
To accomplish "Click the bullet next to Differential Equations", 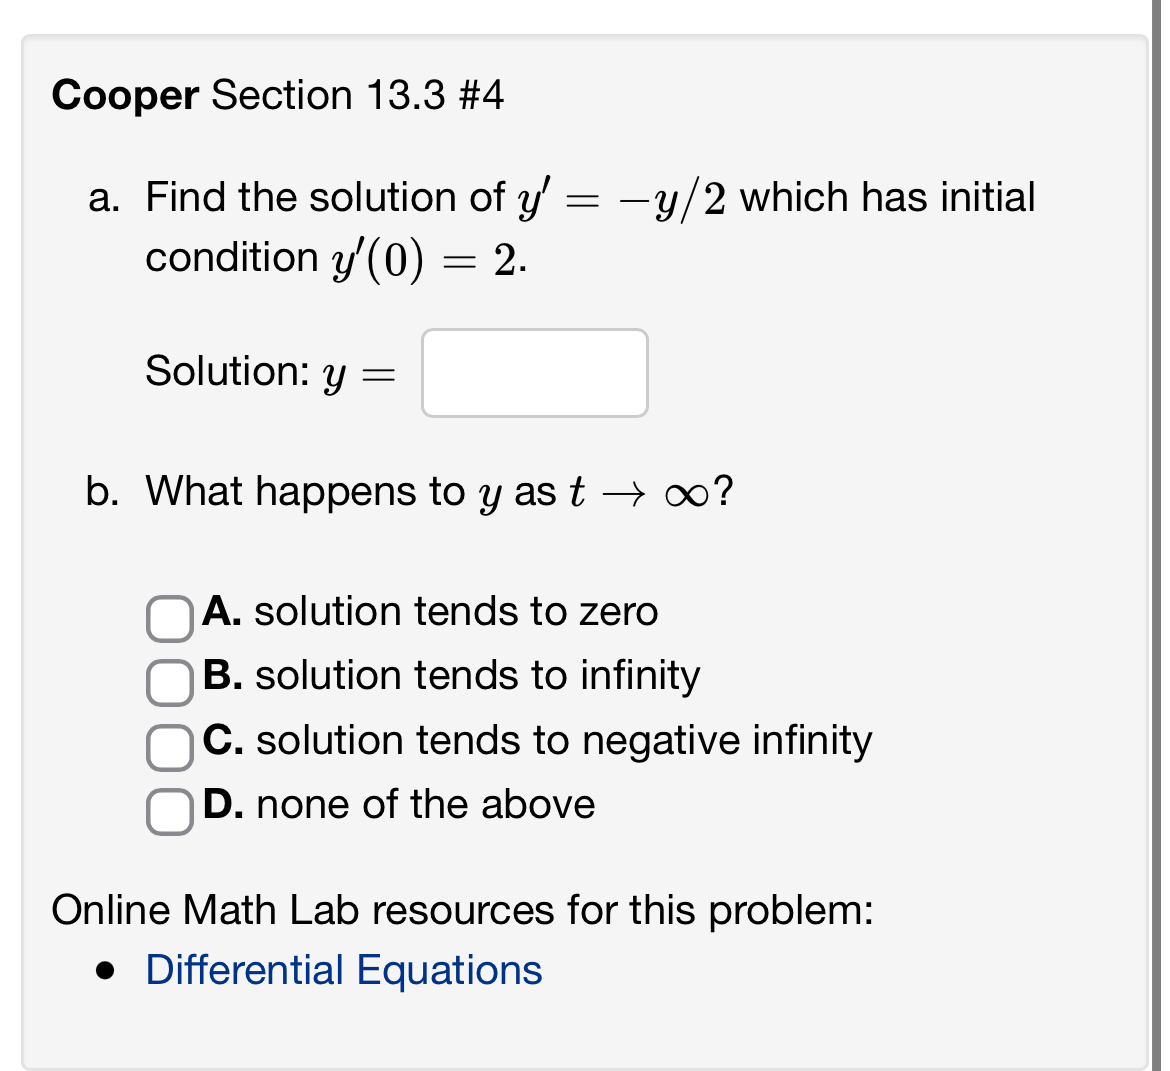I will tap(106, 969).
